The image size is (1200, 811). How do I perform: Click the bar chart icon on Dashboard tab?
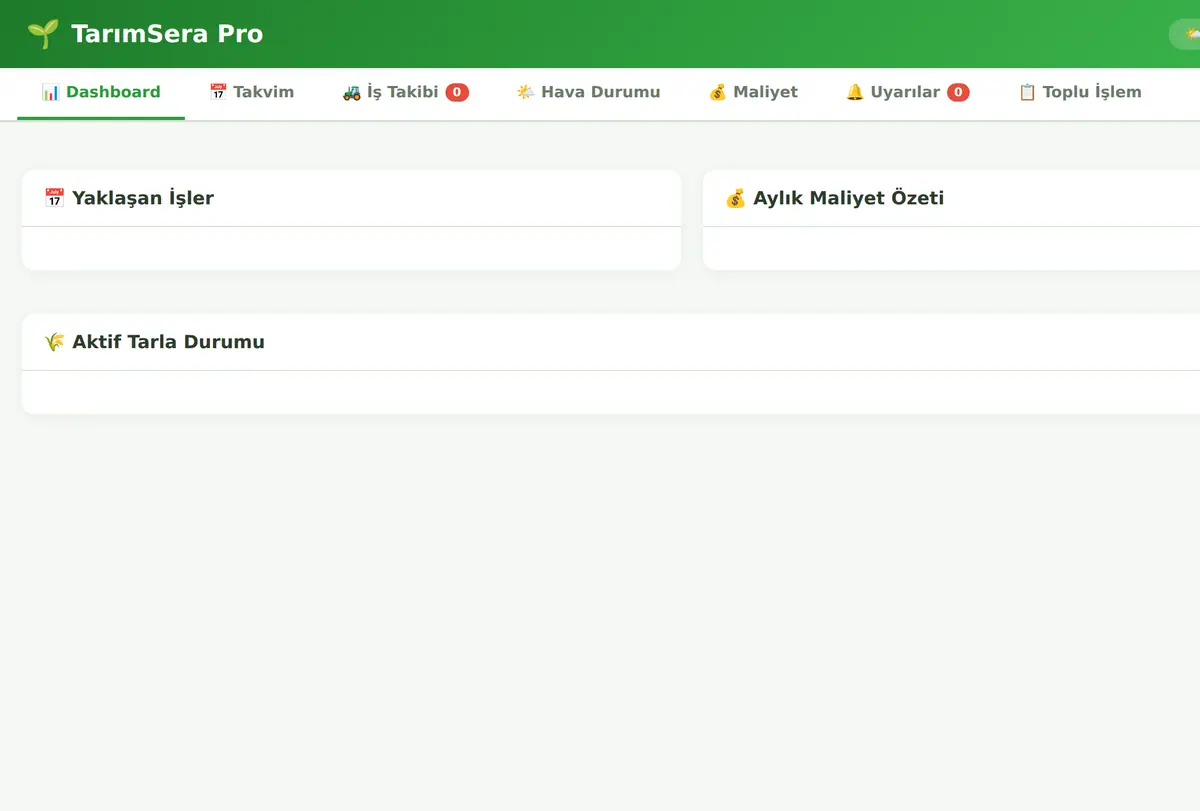51,92
